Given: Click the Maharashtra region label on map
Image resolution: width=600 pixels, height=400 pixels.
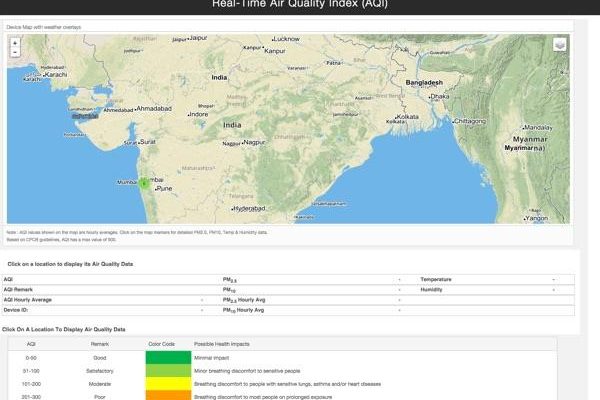Looking at the screenshot, I should click(198, 168).
